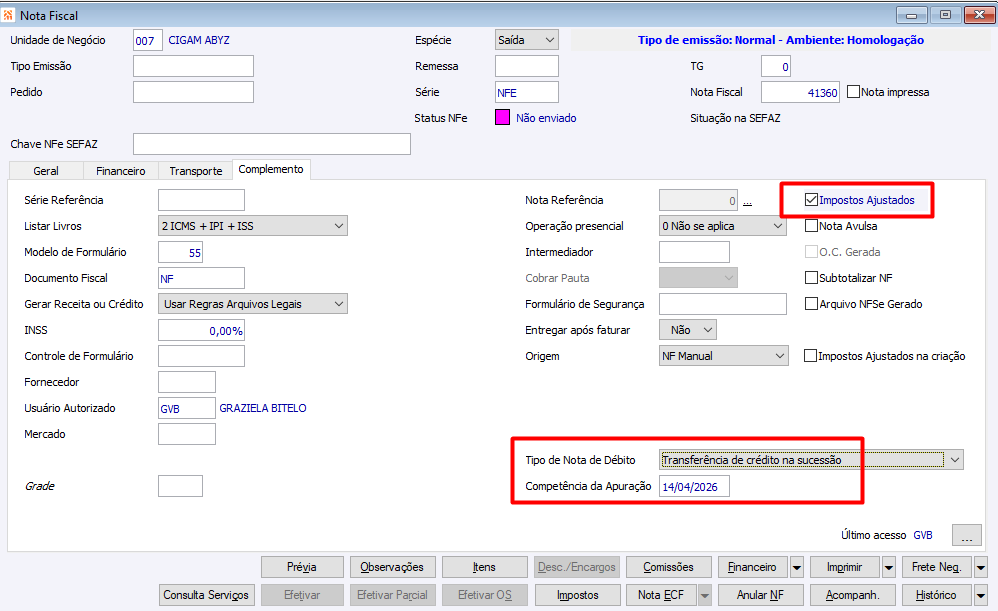This screenshot has width=998, height=611.
Task: Click the ellipsis button beside Último acesso
Action: click(x=967, y=535)
